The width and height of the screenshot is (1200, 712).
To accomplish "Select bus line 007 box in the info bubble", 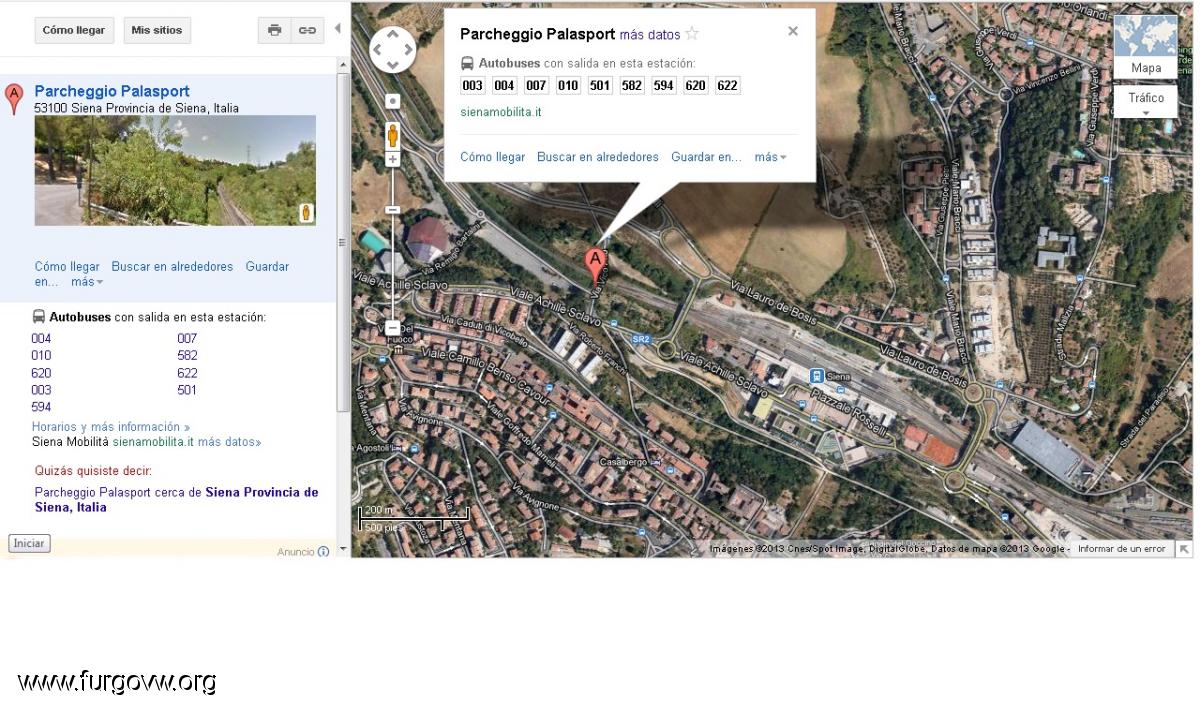I will (536, 85).
